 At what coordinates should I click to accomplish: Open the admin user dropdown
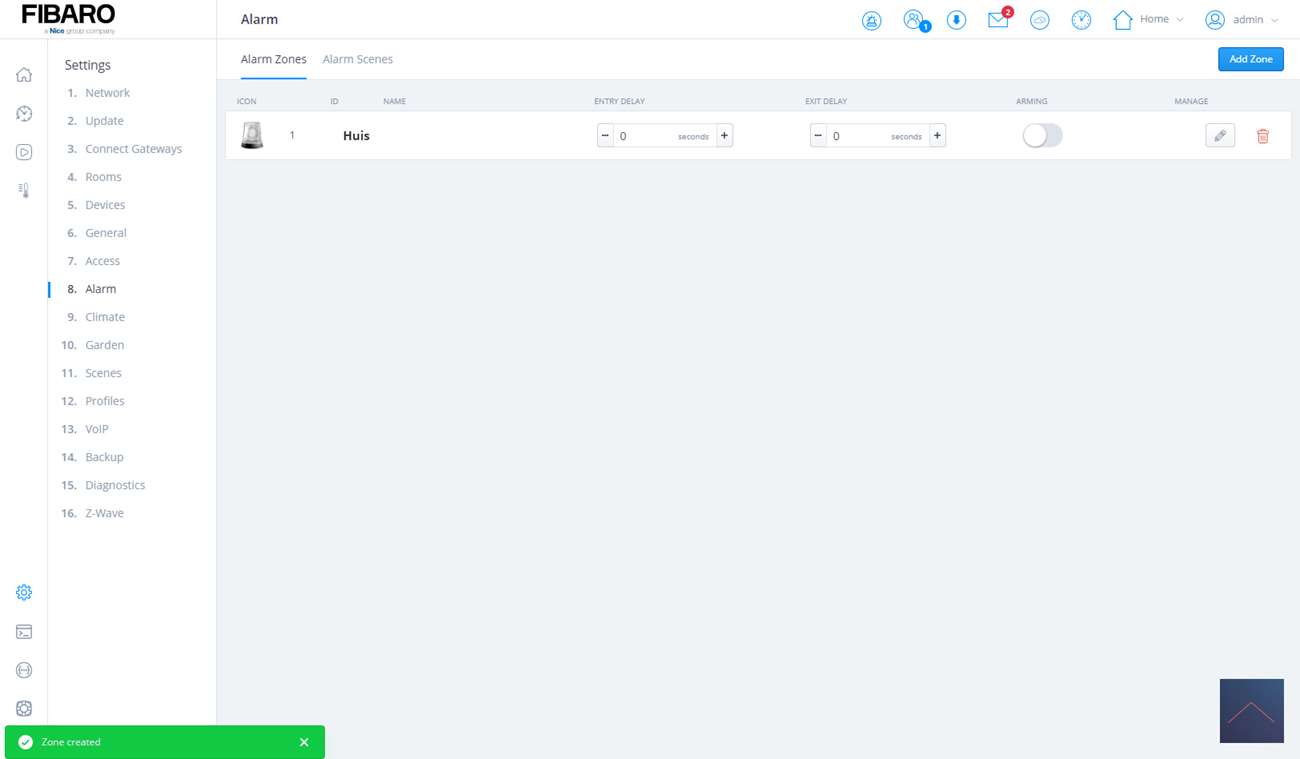click(1242, 20)
